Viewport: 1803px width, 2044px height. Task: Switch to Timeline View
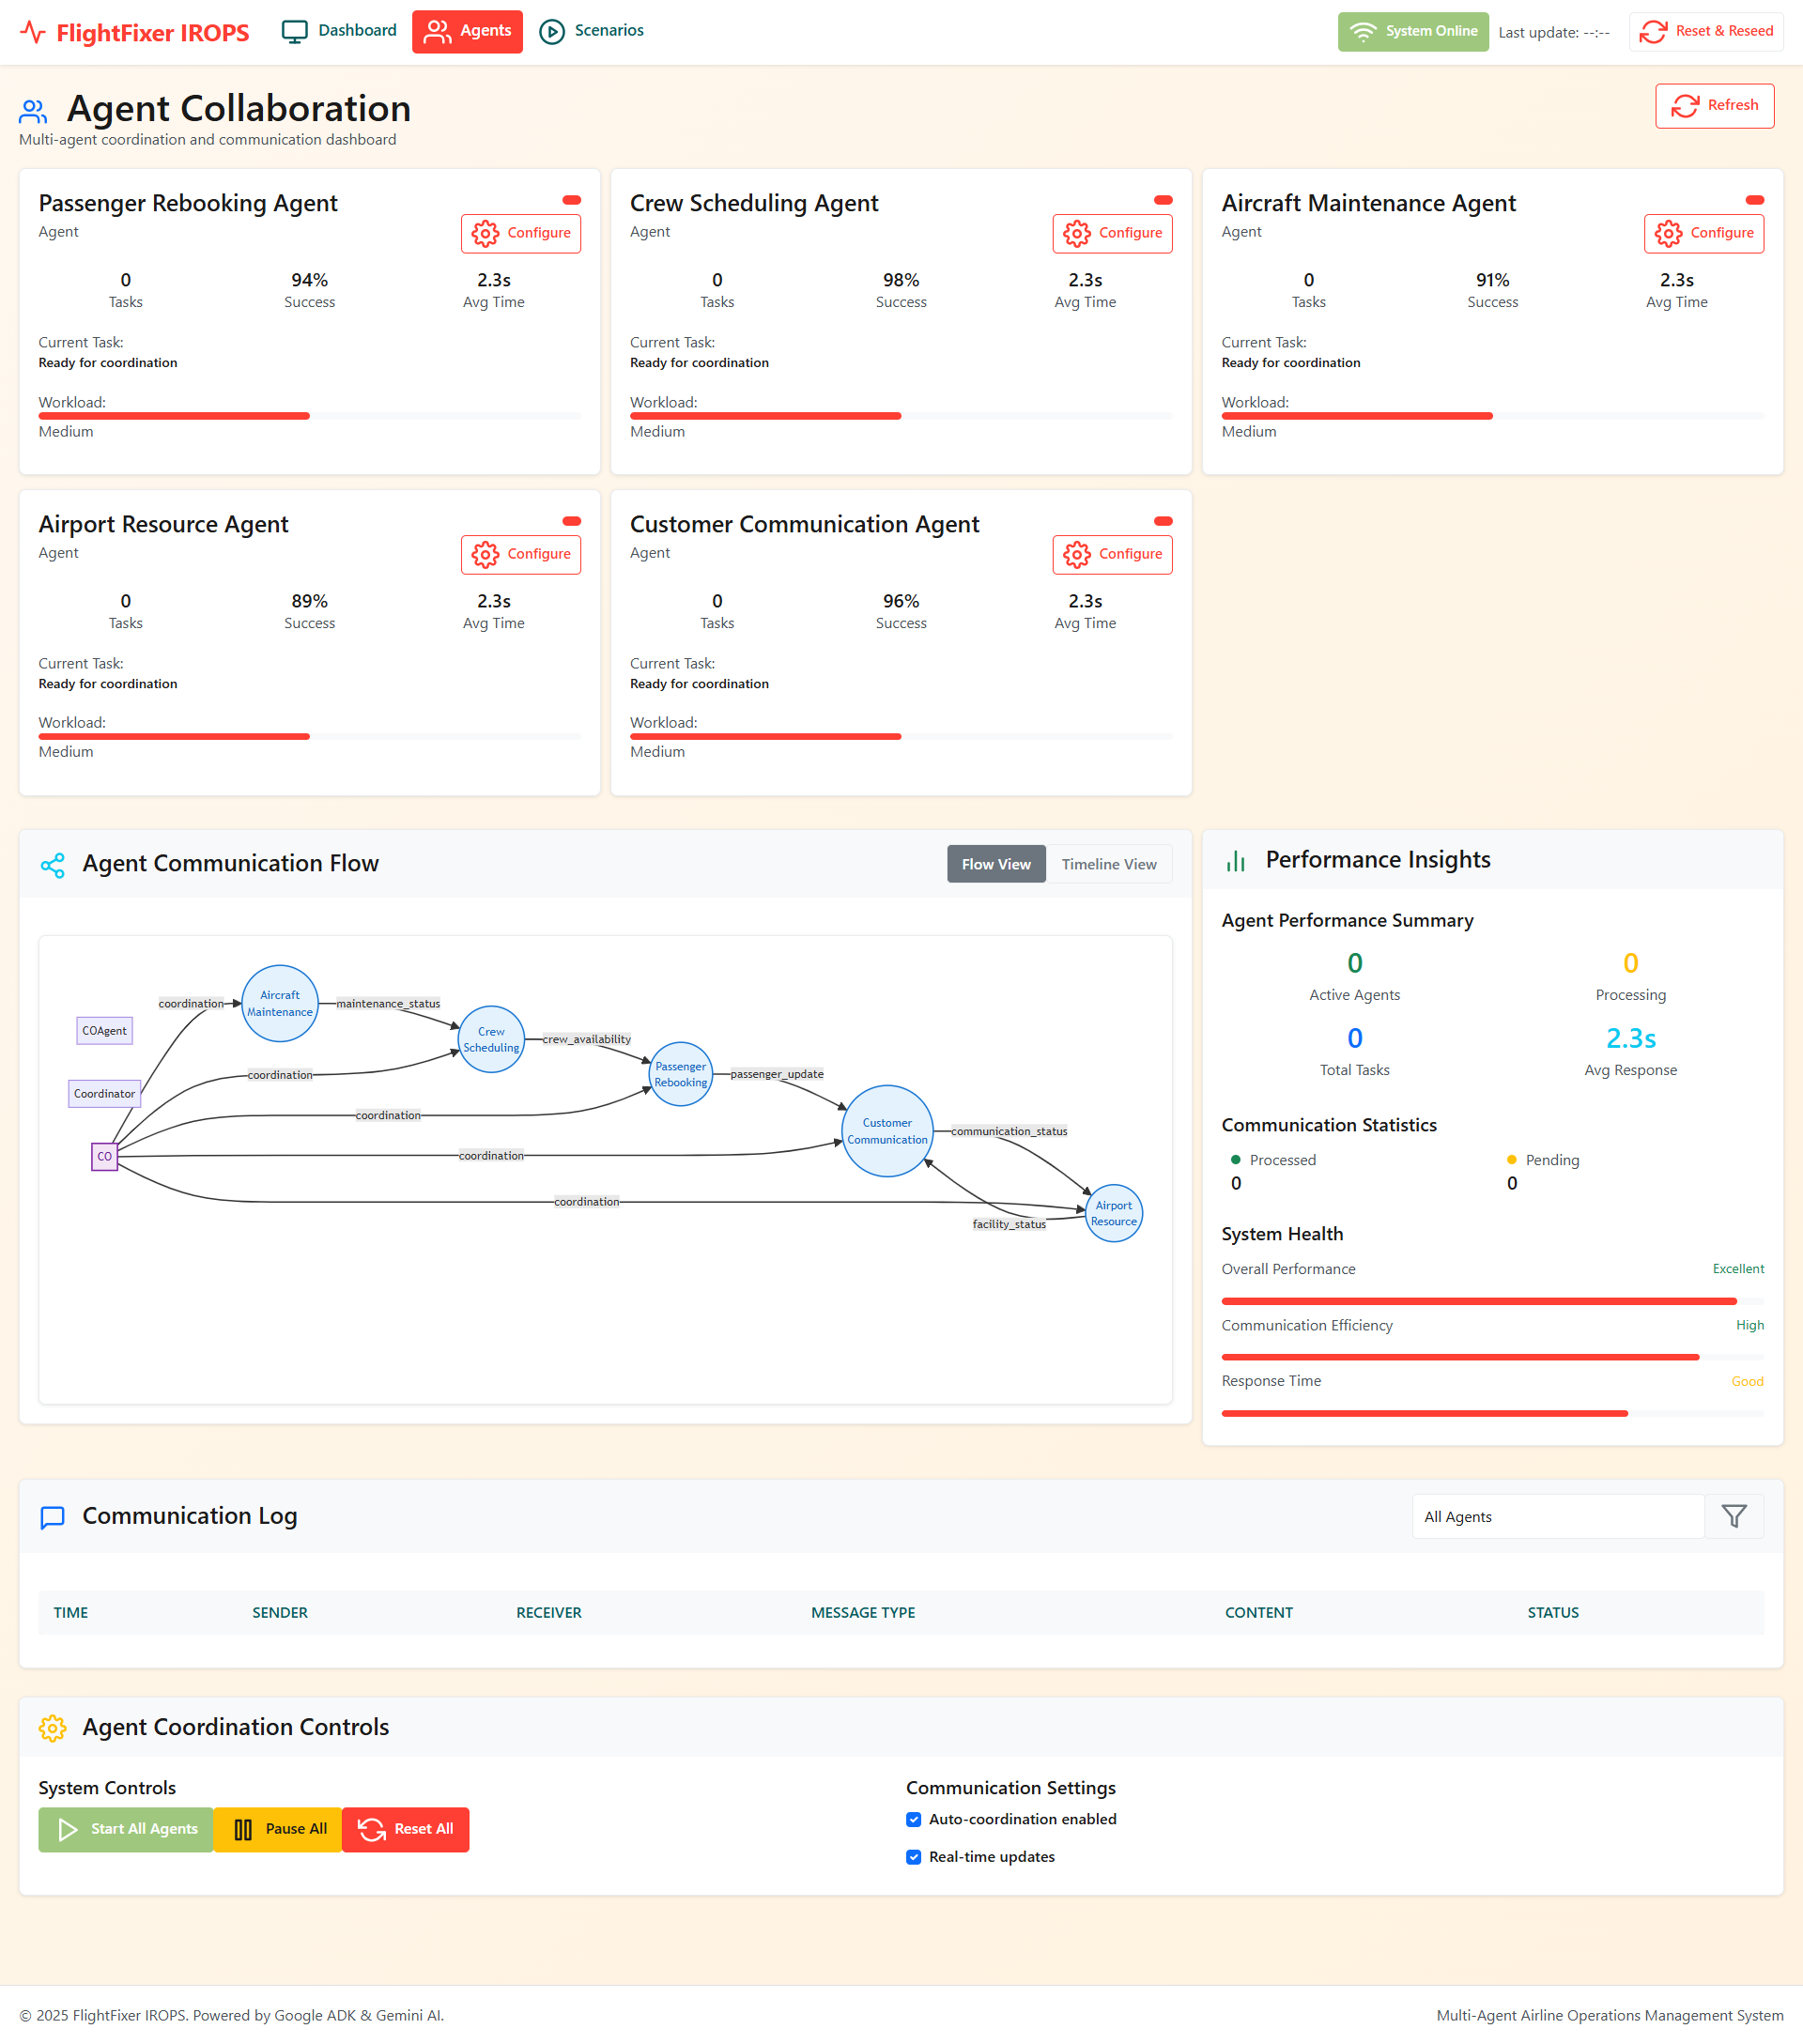(x=1108, y=863)
